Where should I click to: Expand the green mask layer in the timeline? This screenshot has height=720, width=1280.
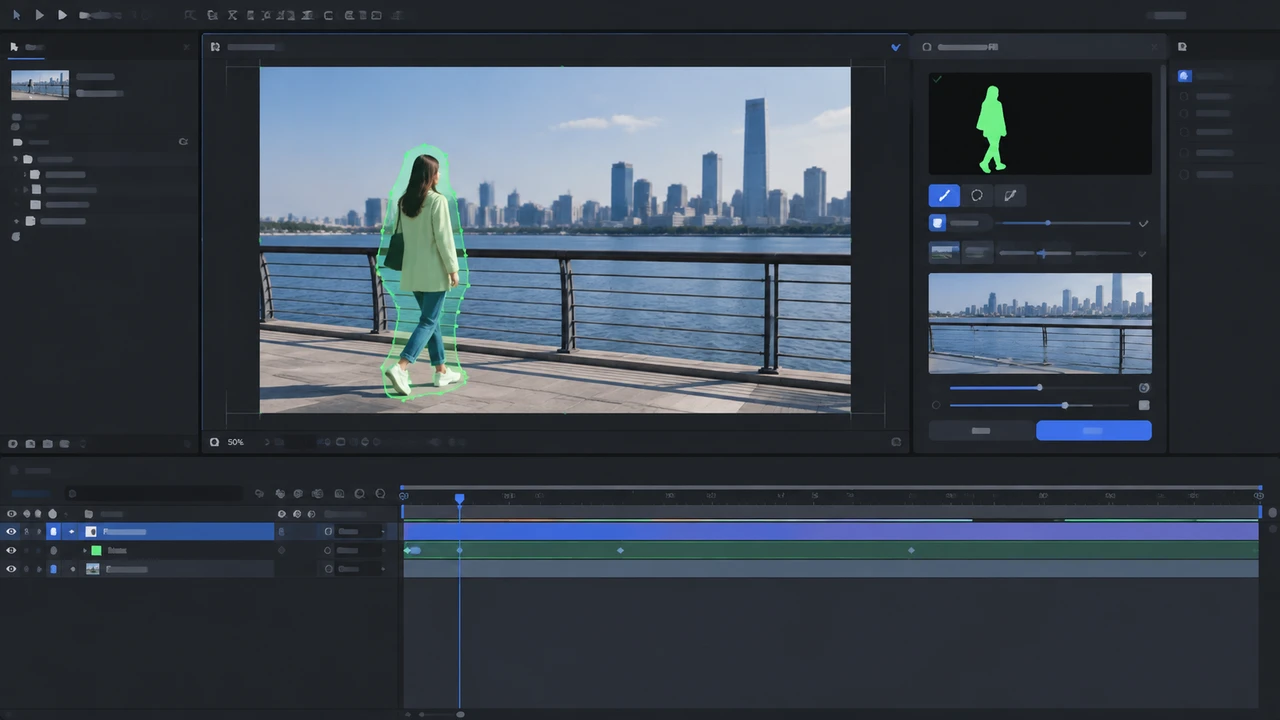84,550
